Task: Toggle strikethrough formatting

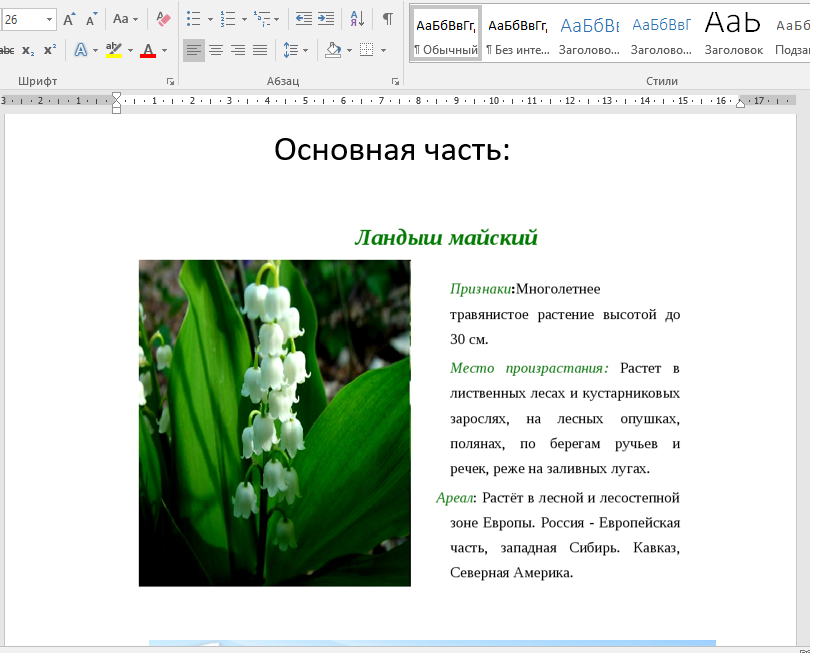Action: 7,50
